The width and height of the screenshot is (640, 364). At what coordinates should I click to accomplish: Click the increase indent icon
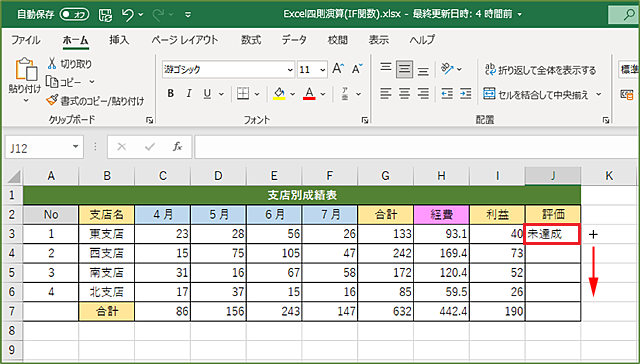(x=466, y=94)
